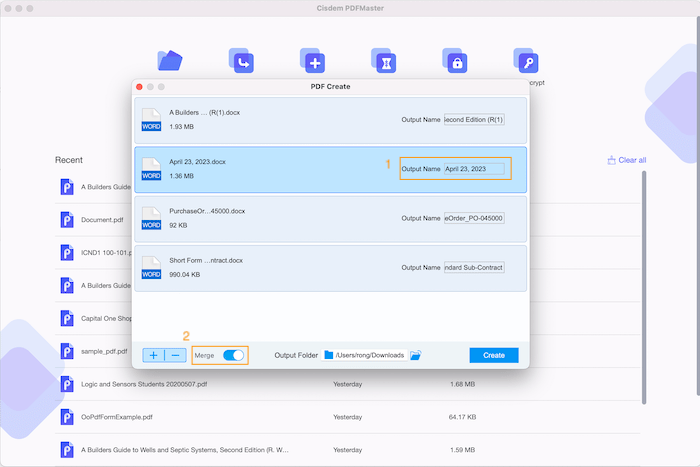Click the Create button
This screenshot has height=467, width=700.
494,355
